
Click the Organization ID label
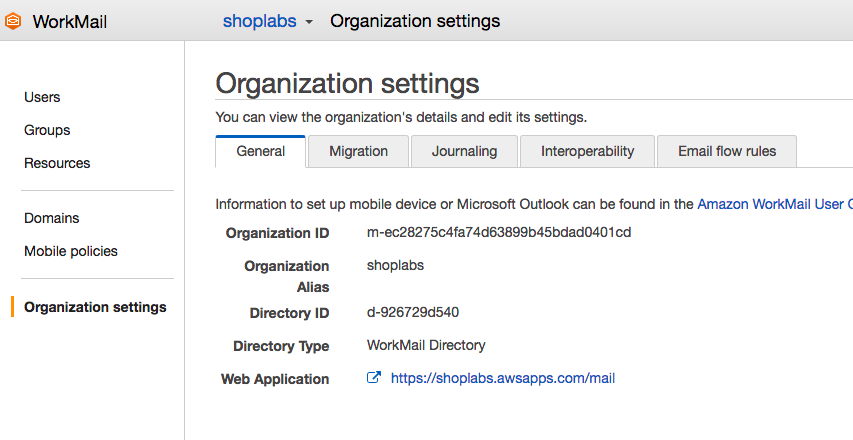tap(277, 233)
